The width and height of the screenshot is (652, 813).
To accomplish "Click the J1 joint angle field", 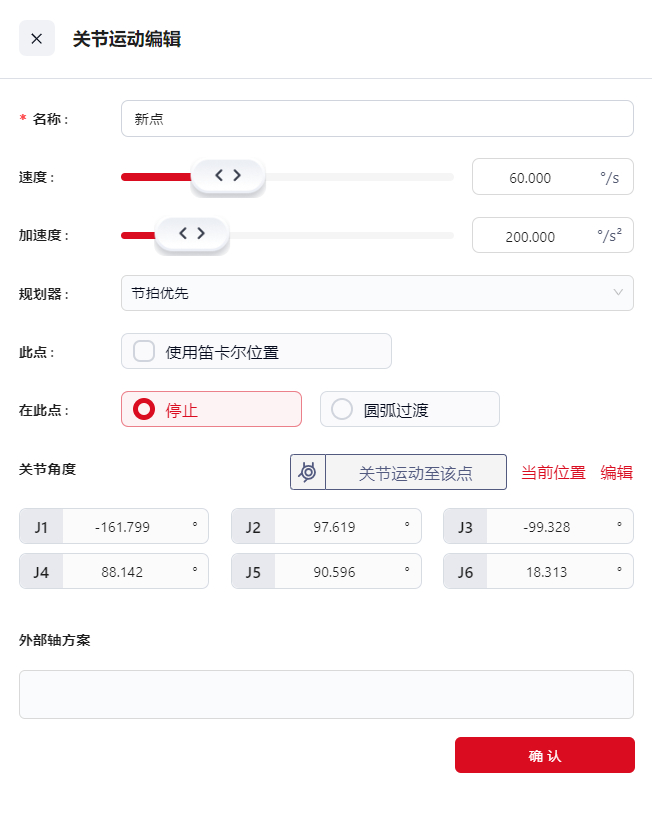I will (123, 526).
